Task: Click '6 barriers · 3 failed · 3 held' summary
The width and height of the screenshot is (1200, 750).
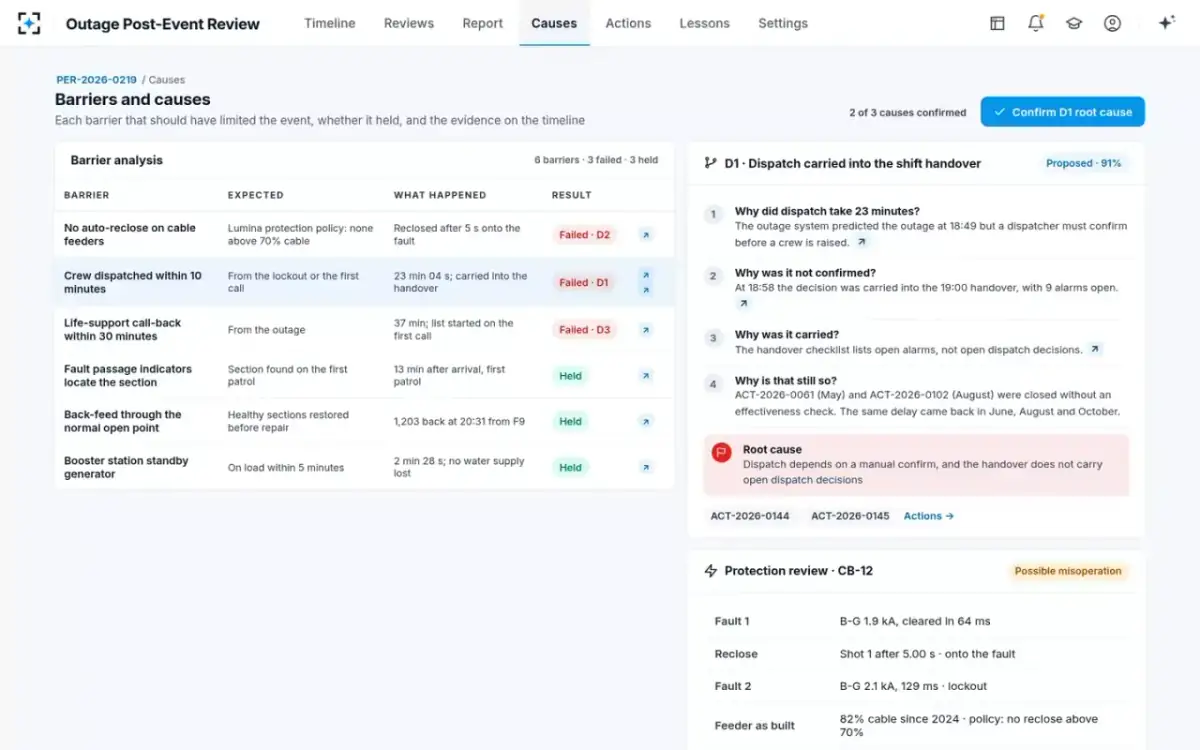Action: pos(596,160)
